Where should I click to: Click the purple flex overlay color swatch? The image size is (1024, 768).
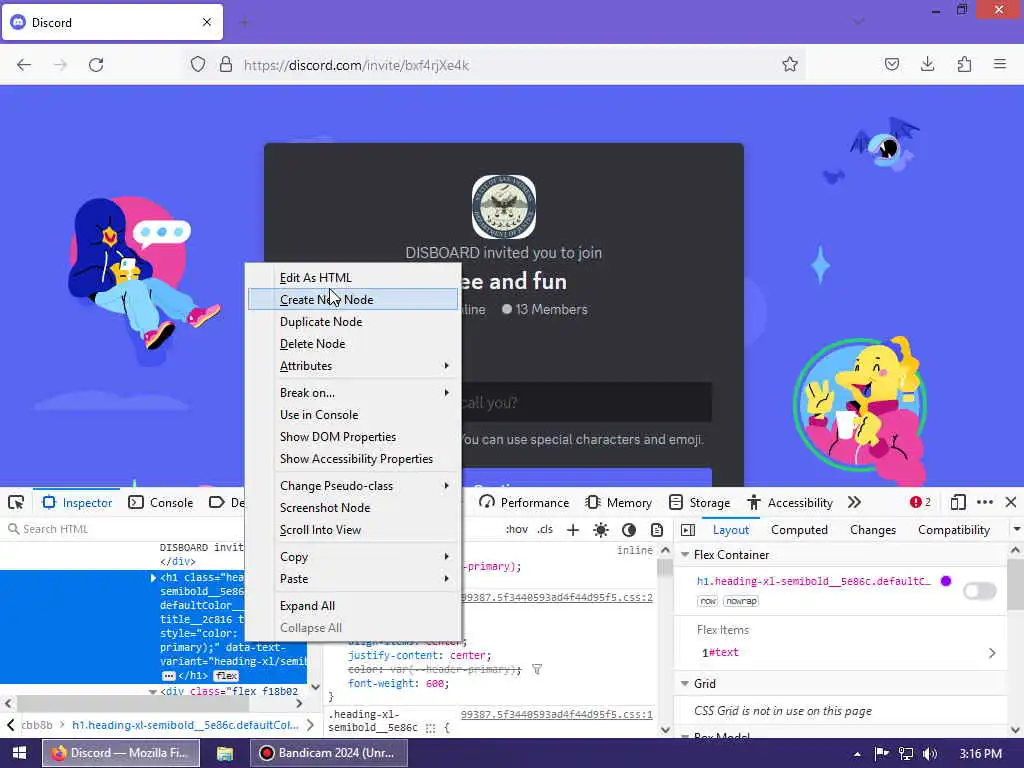[946, 581]
